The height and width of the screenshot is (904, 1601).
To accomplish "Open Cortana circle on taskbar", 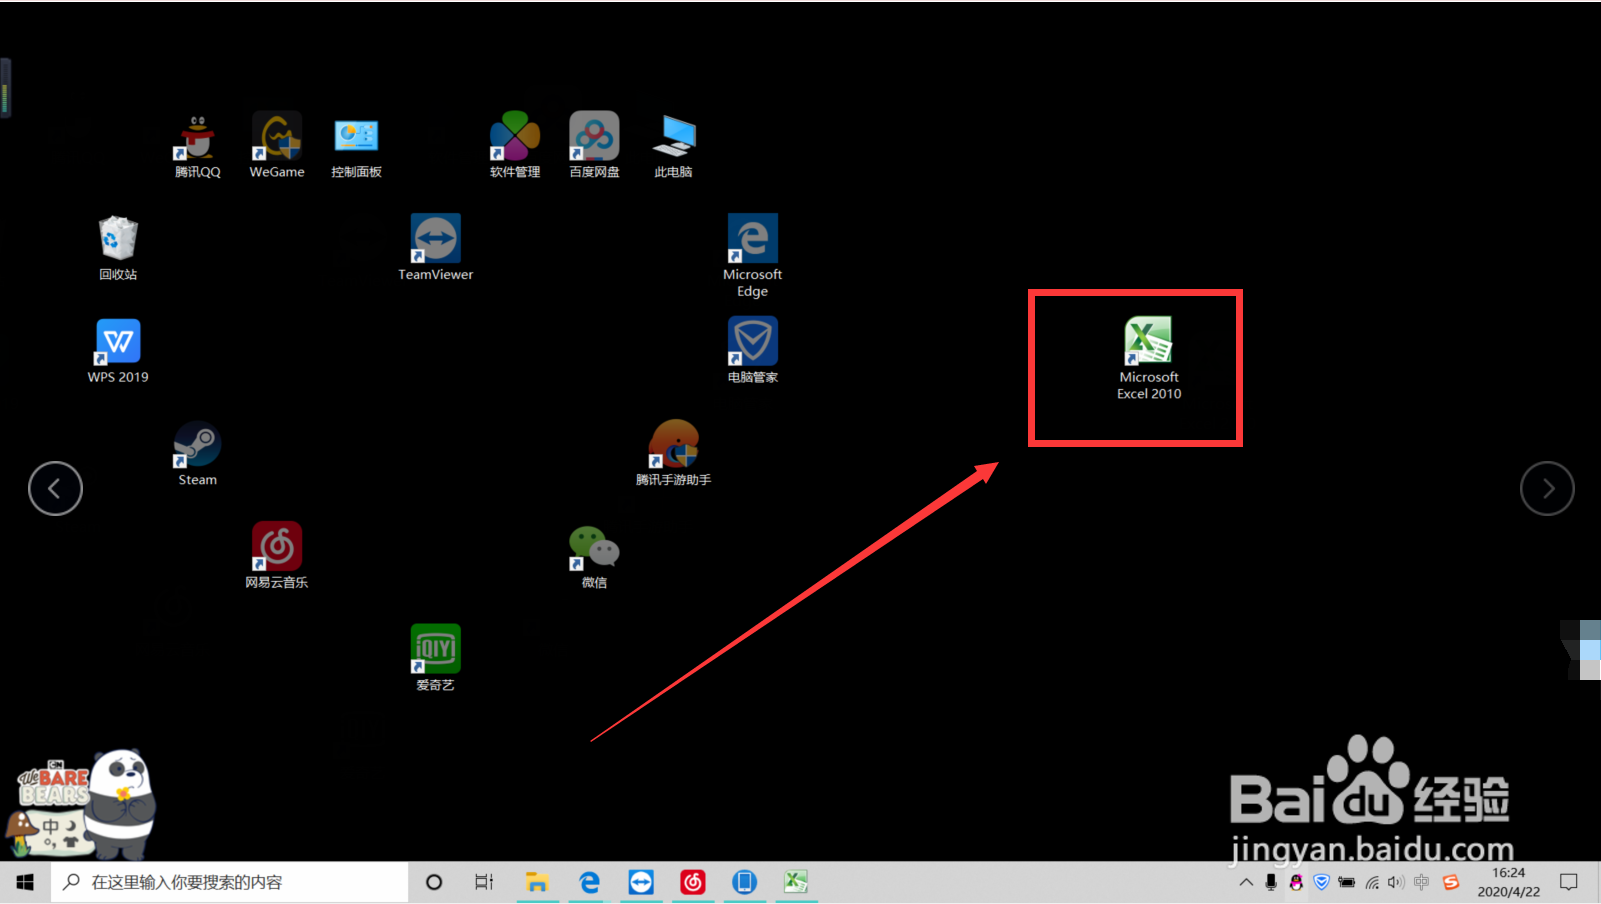I will tap(434, 882).
